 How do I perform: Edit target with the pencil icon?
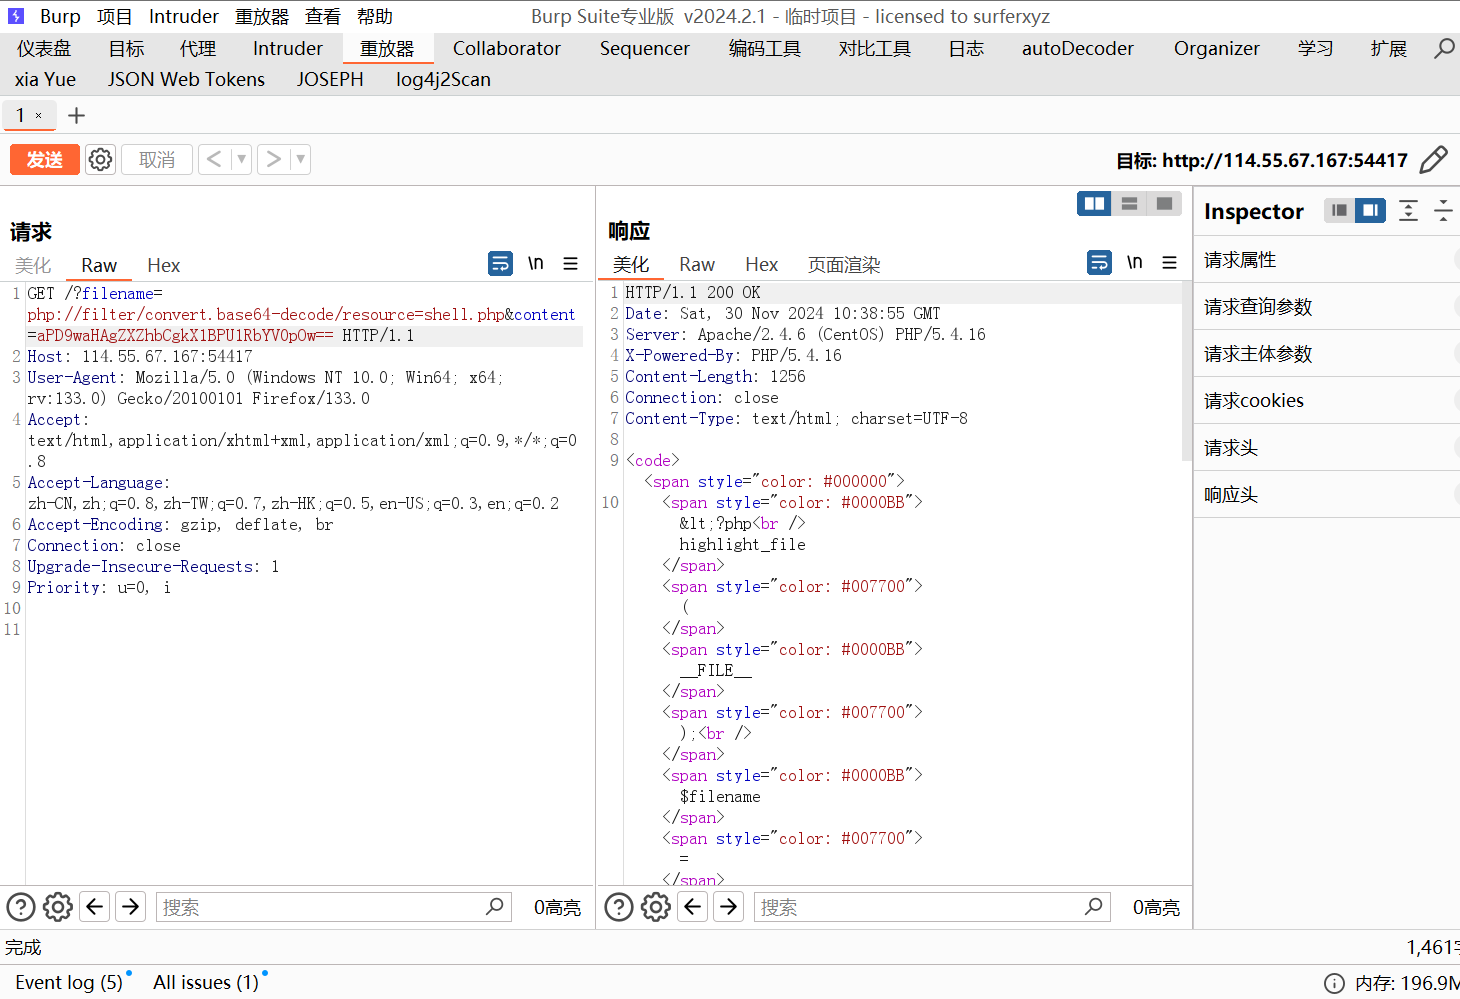tap(1434, 160)
